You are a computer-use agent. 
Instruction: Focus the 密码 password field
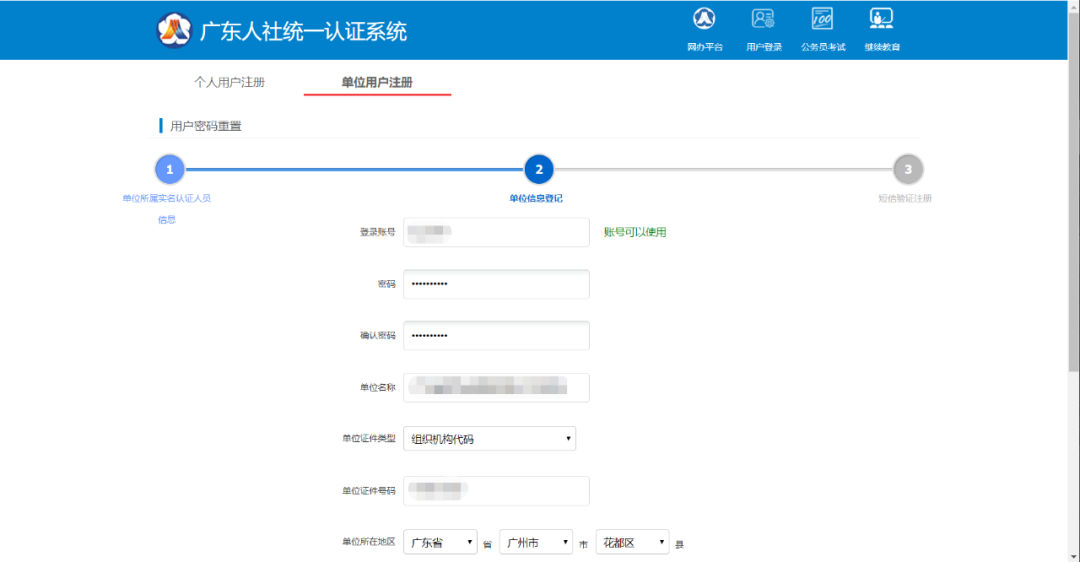pyautogui.click(x=496, y=284)
